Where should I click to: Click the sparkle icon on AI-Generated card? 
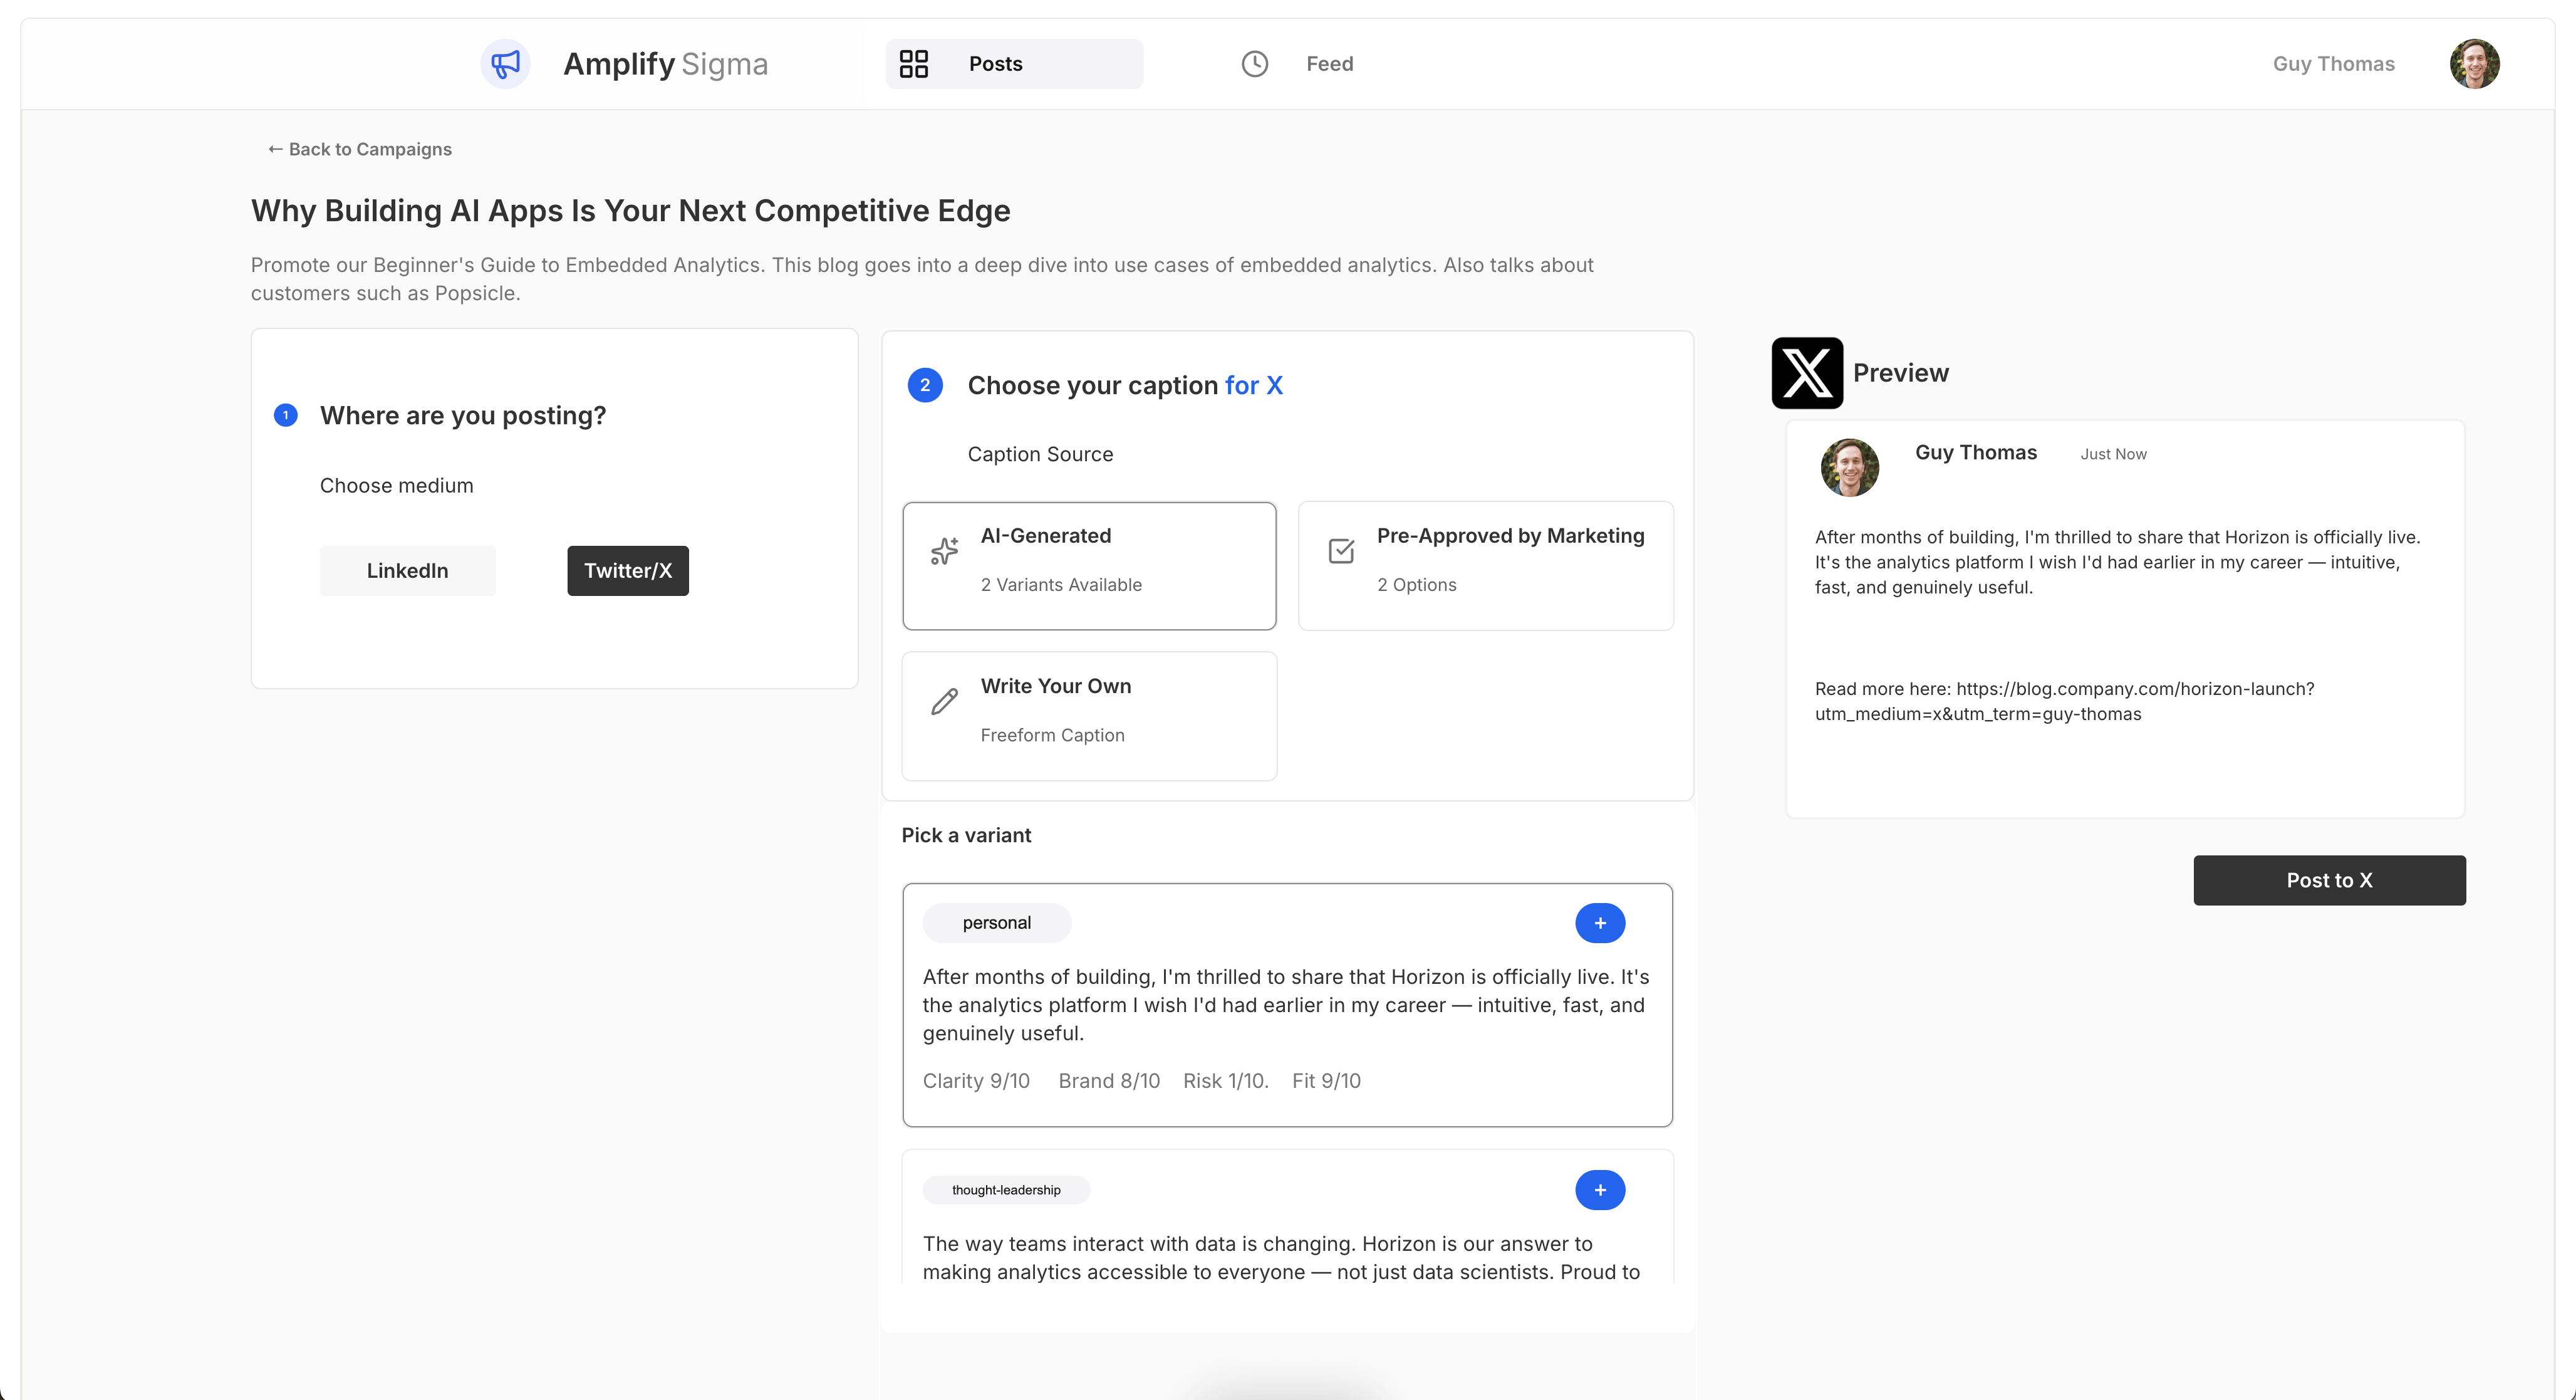coord(944,551)
